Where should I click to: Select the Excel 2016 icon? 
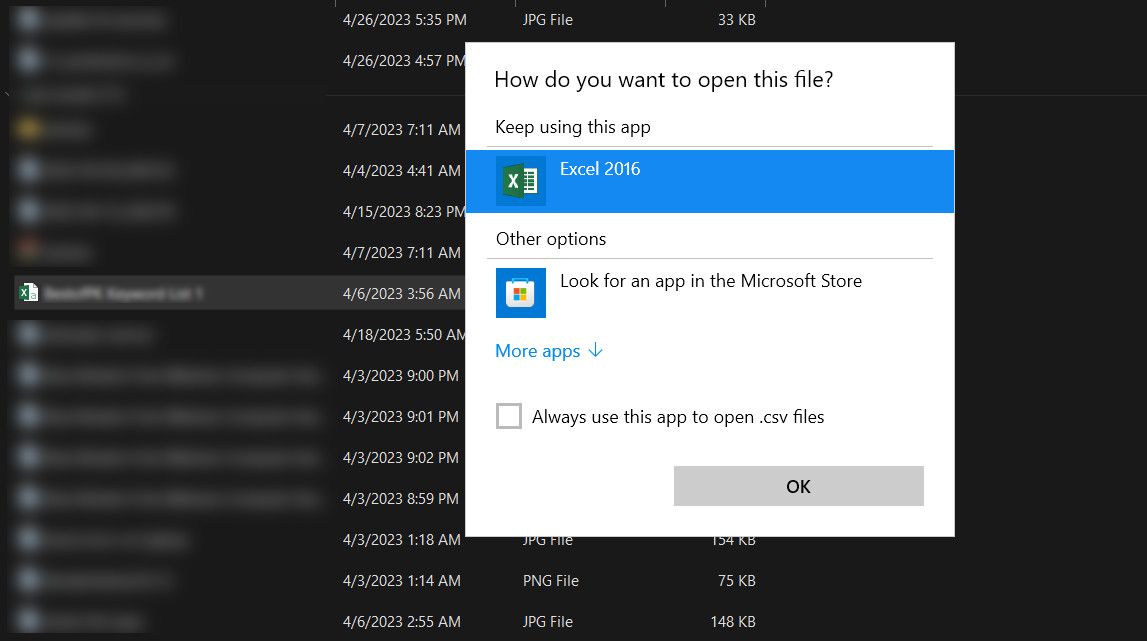tap(521, 181)
